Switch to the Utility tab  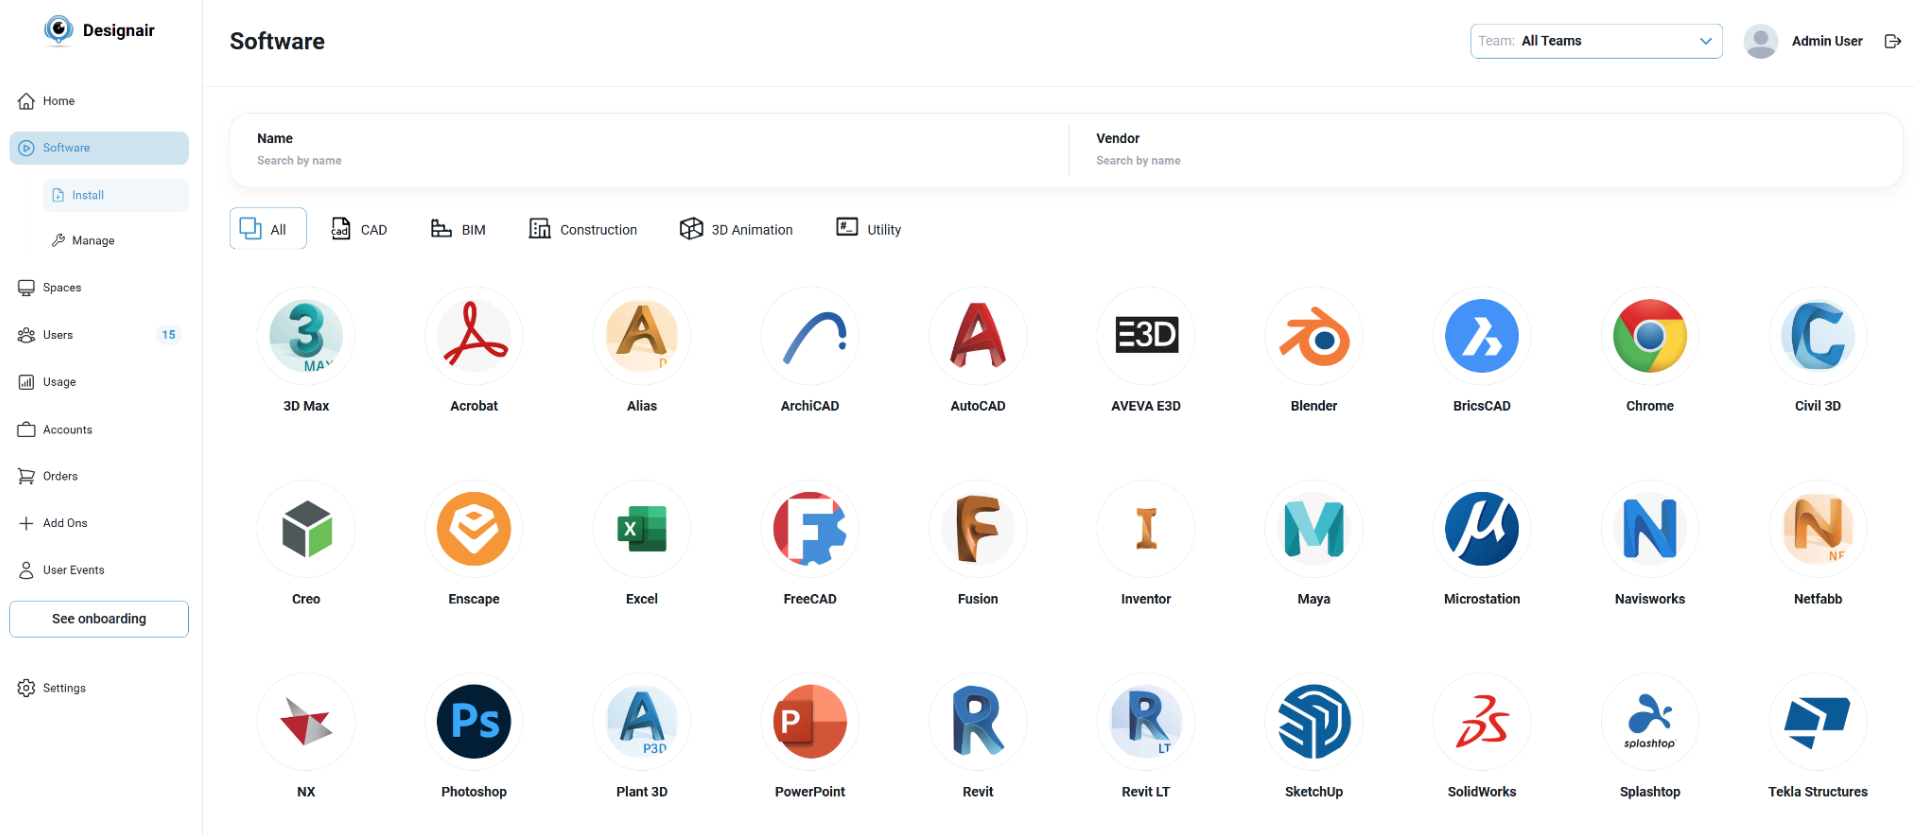point(869,229)
